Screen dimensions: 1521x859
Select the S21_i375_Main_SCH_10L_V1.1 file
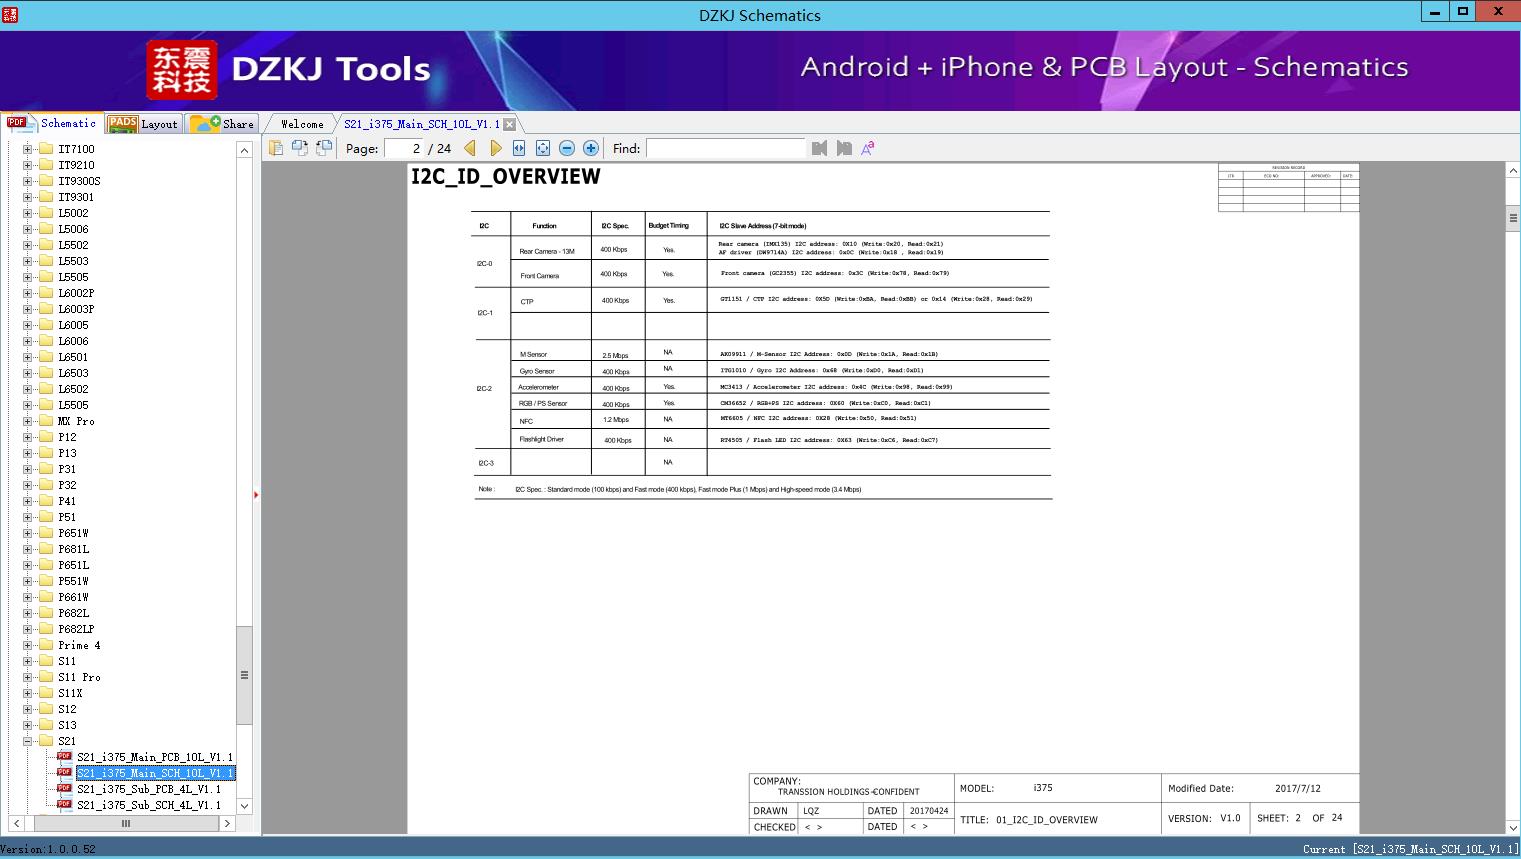155,773
